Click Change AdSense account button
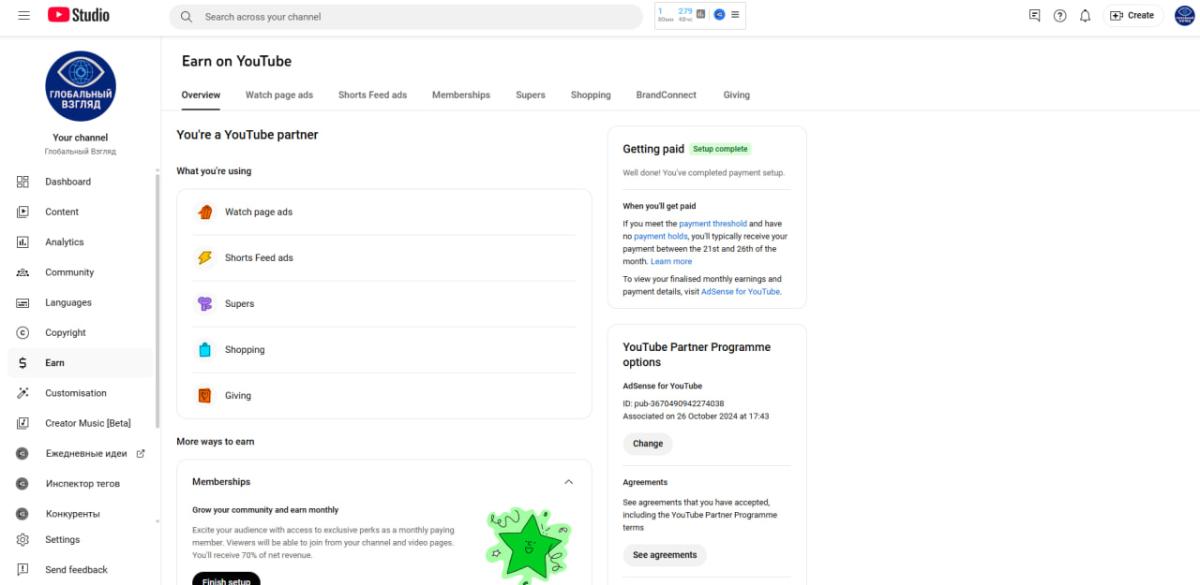 coord(648,444)
